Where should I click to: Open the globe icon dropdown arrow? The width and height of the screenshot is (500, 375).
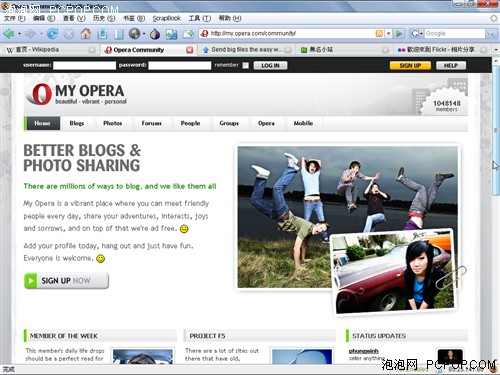(x=144, y=34)
